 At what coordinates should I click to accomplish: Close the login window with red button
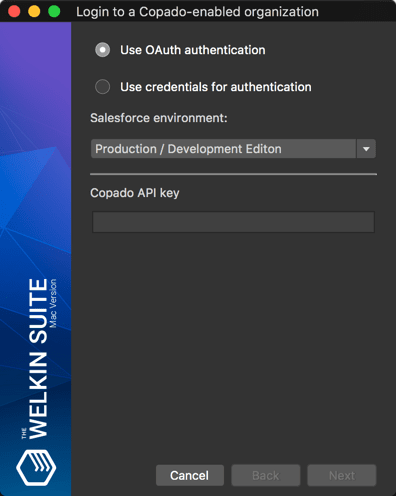click(14, 11)
